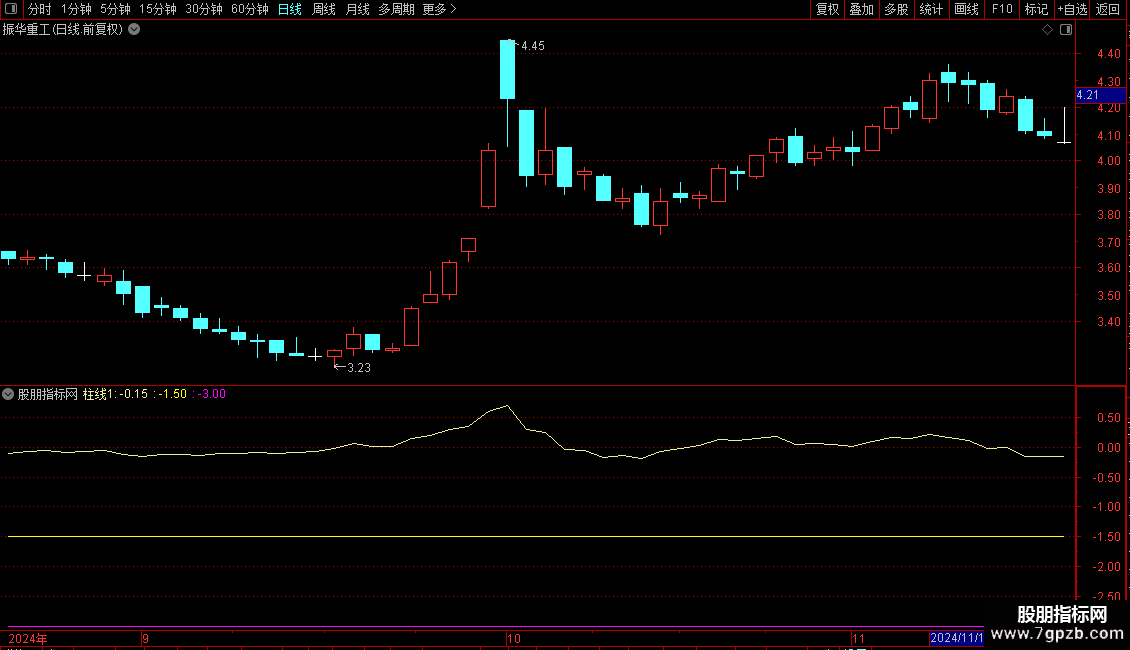
Task: Click the highlighted 4.21 current price tag
Action: (x=1100, y=95)
